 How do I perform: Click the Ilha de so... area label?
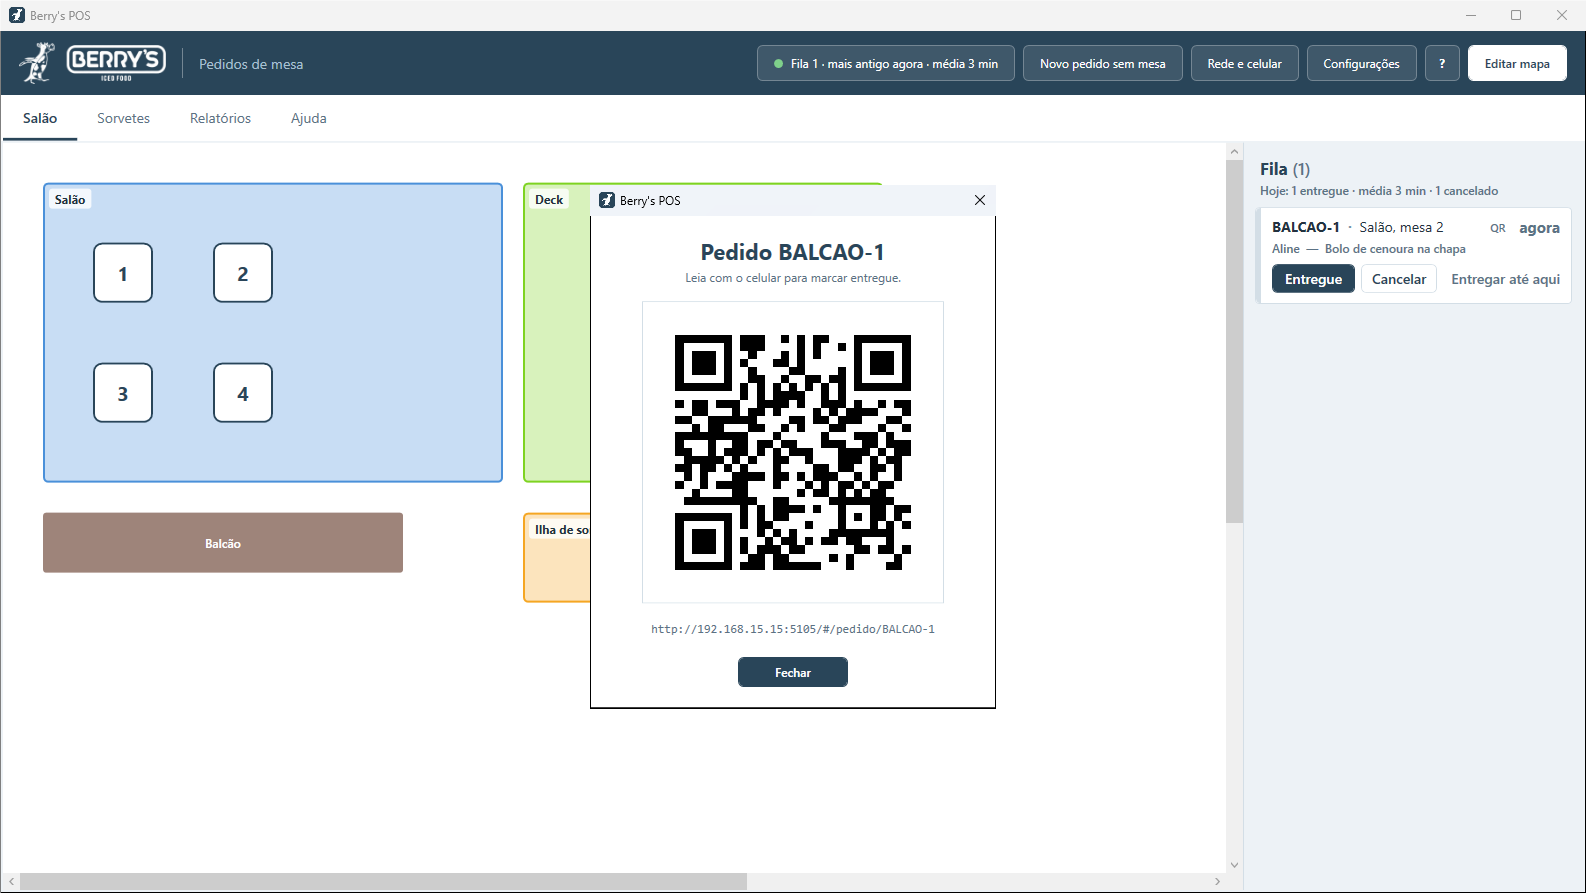point(561,530)
